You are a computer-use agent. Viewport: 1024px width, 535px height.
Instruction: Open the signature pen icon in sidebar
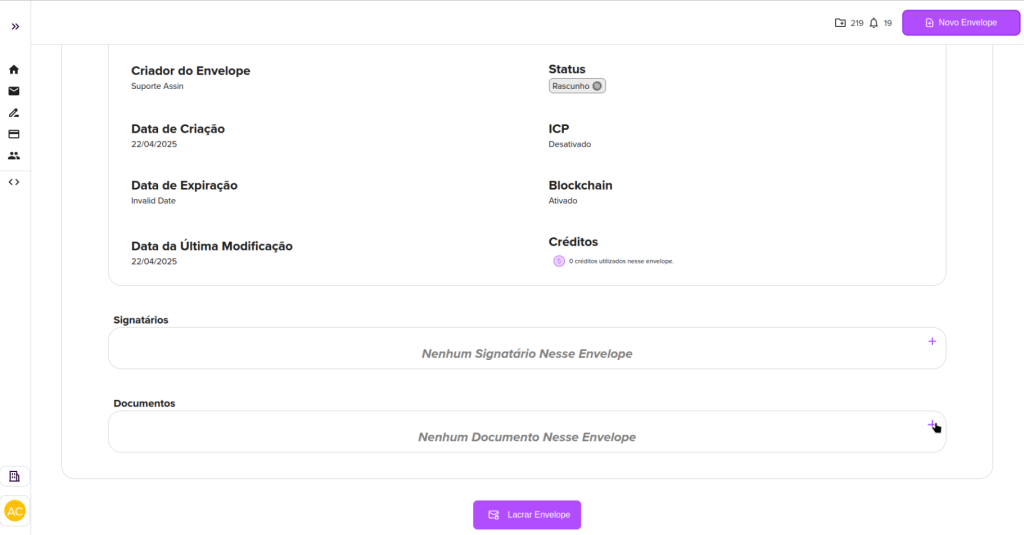[14, 113]
